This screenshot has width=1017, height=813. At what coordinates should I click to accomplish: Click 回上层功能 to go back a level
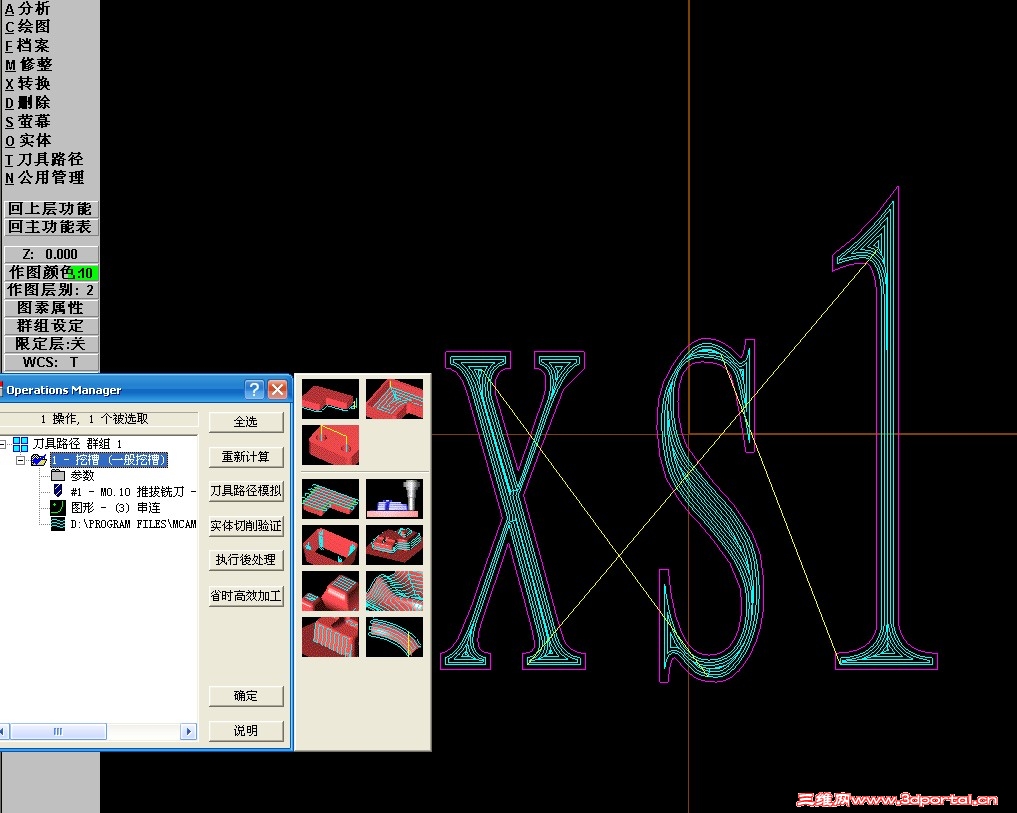(51, 208)
